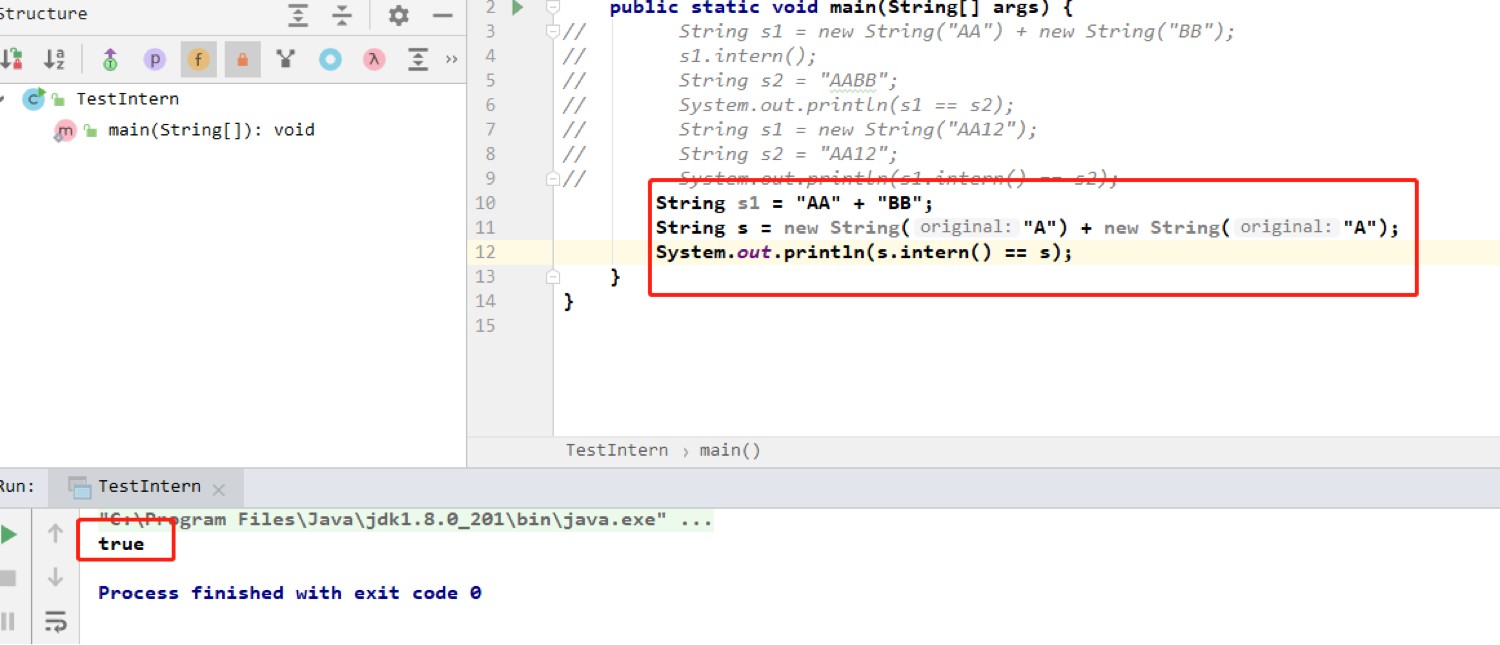Hide the Structure tool window
The height and width of the screenshot is (645, 1500).
click(x=443, y=15)
